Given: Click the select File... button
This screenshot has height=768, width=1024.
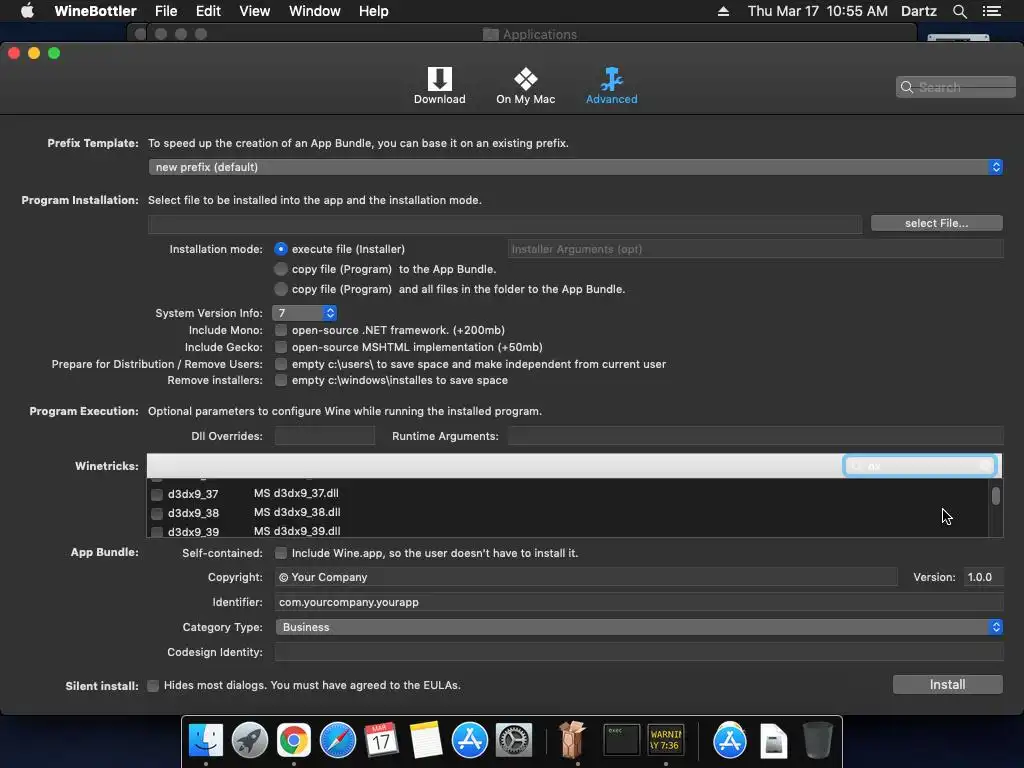Looking at the screenshot, I should pos(936,223).
